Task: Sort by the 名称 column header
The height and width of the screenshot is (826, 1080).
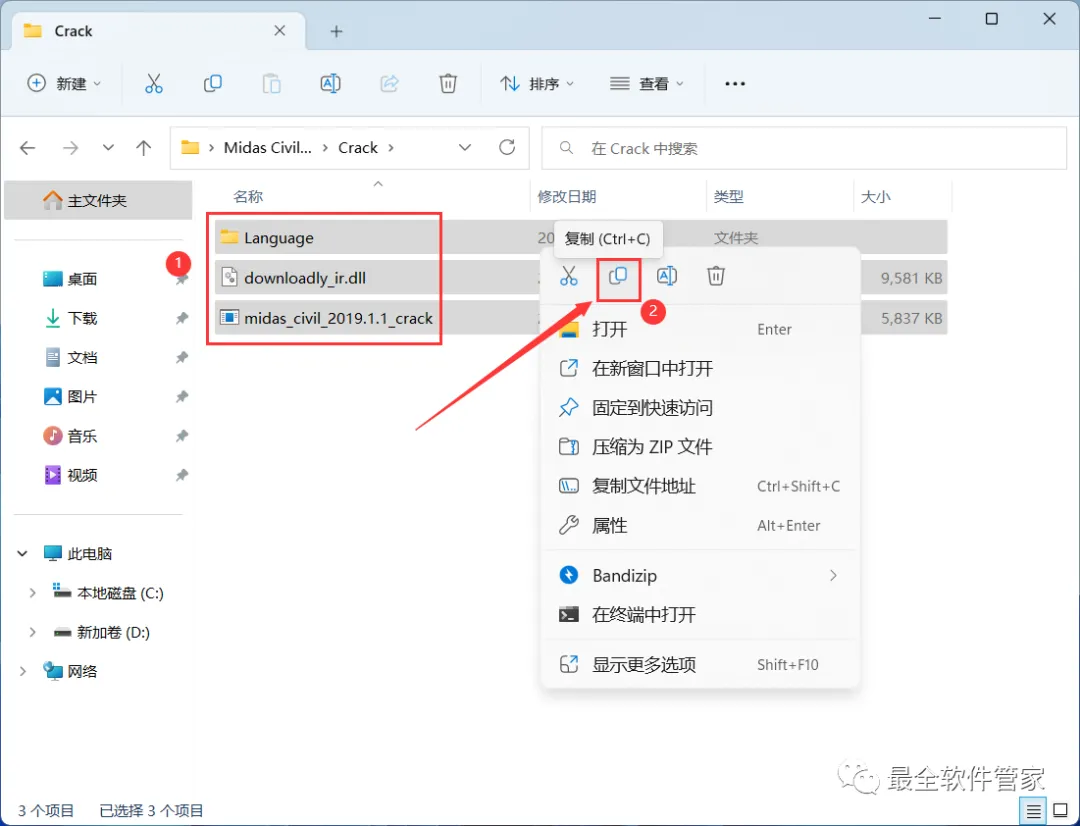Action: coord(248,196)
